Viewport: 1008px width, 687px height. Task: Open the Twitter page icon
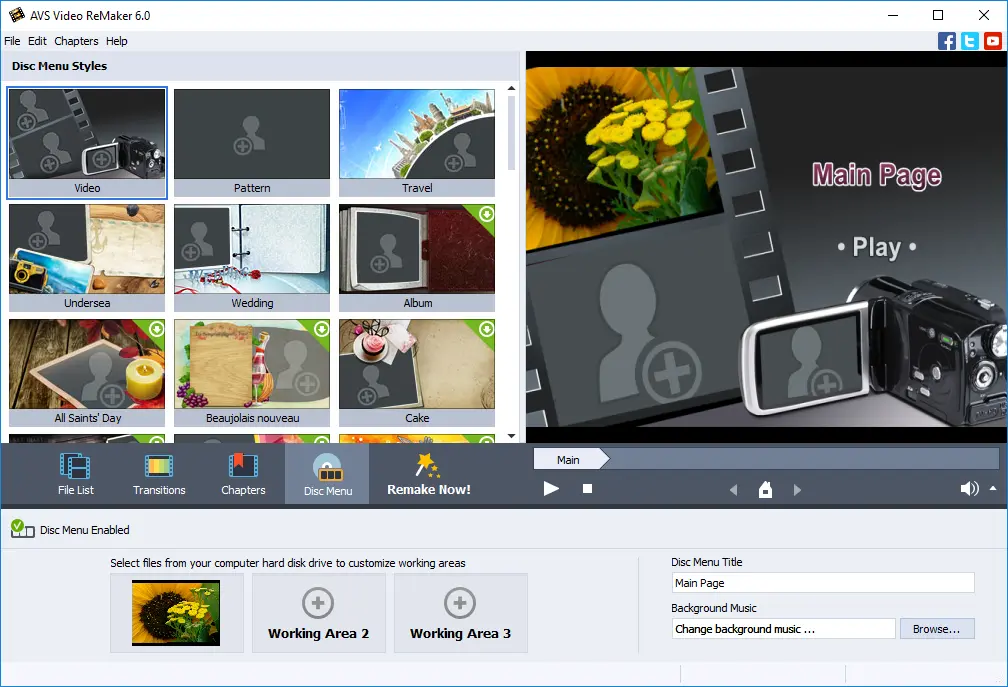click(x=969, y=41)
